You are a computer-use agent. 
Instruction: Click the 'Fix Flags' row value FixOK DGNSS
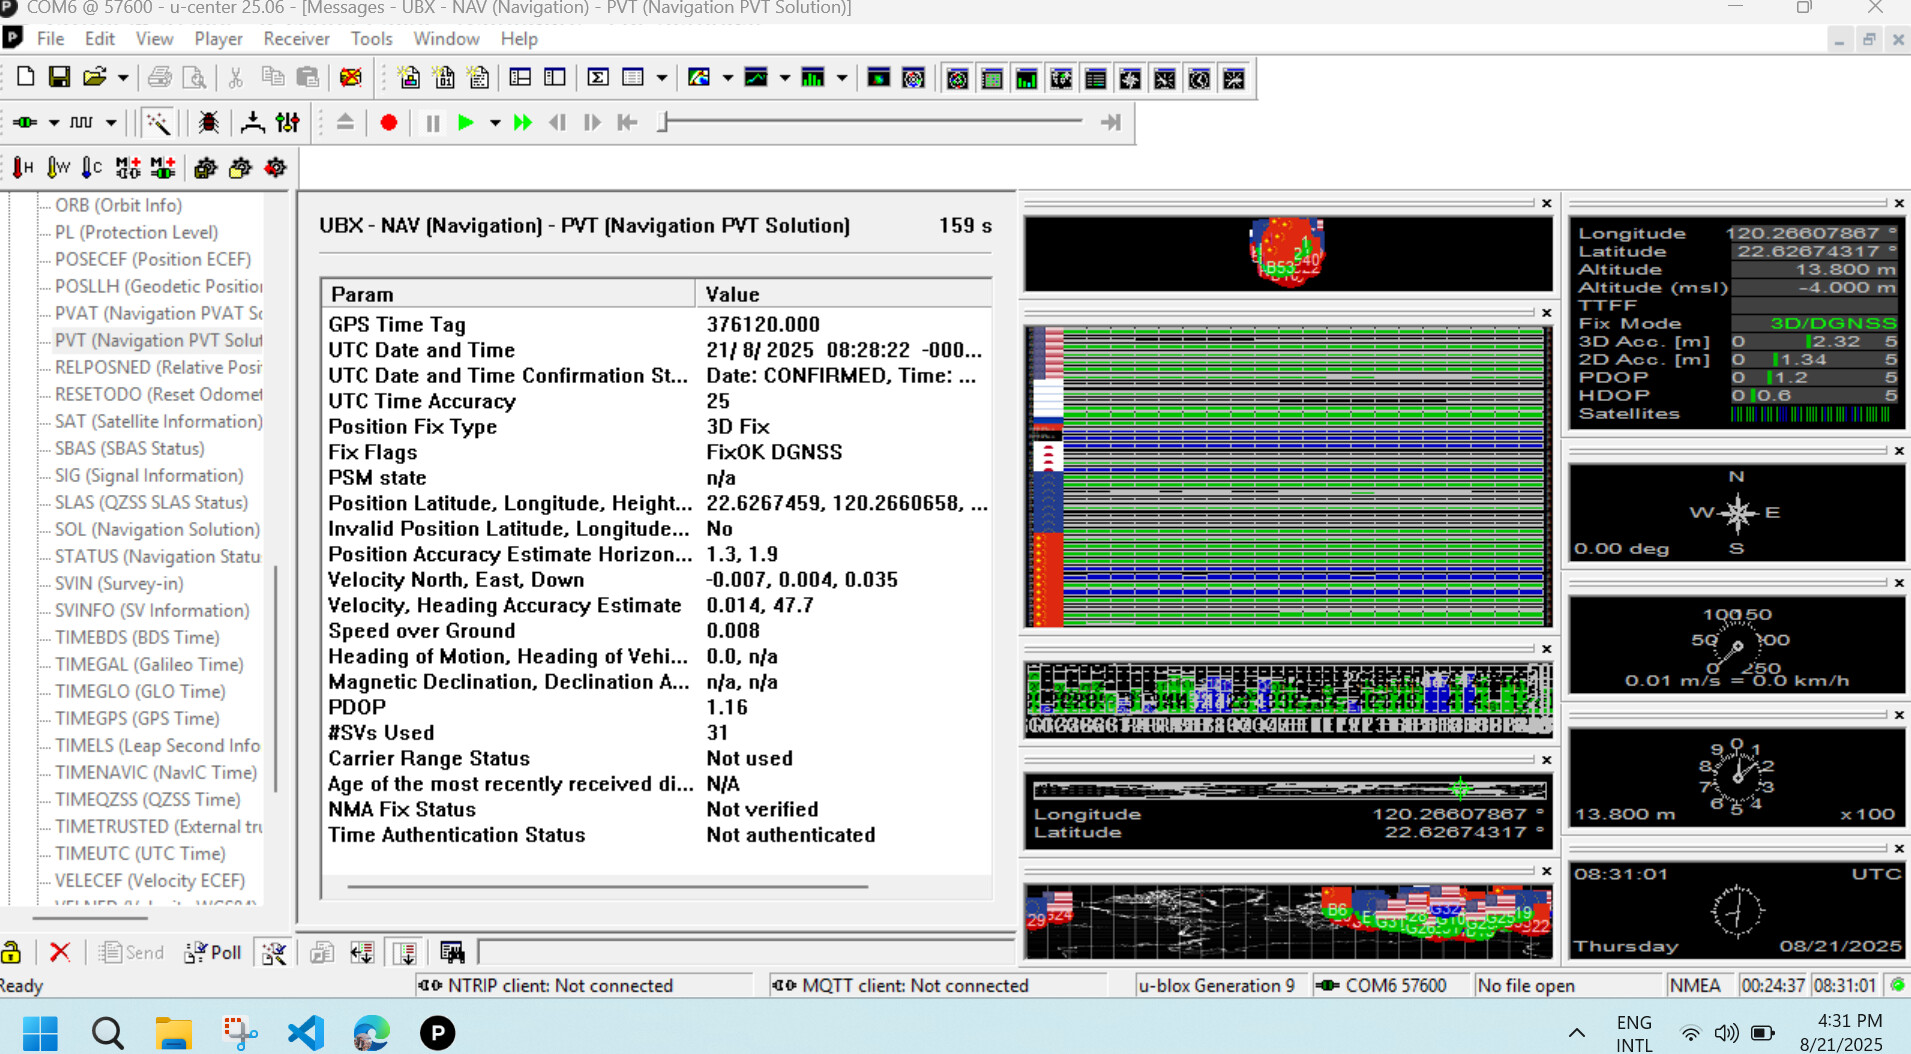click(774, 452)
